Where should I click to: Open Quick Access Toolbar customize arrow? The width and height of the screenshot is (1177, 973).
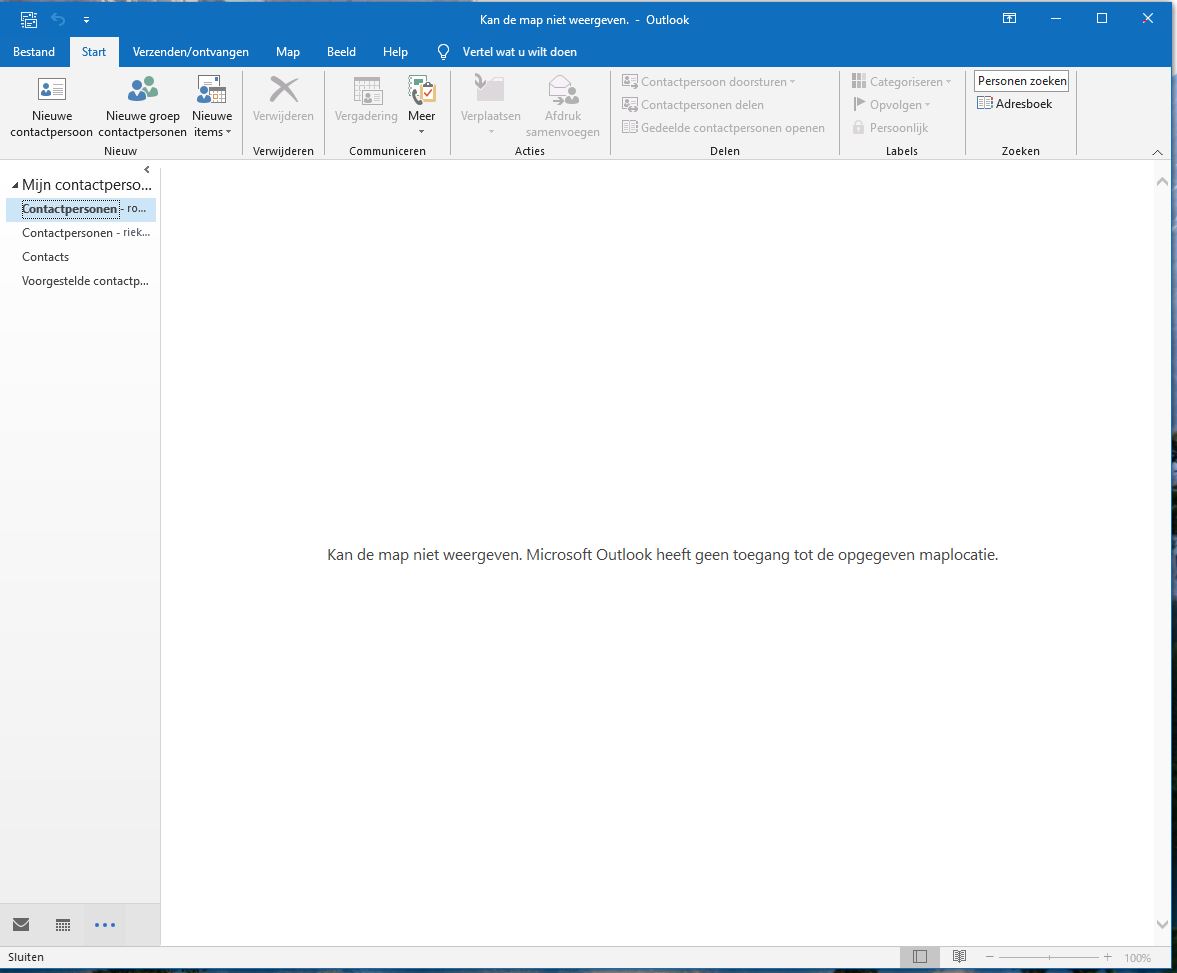tap(86, 20)
